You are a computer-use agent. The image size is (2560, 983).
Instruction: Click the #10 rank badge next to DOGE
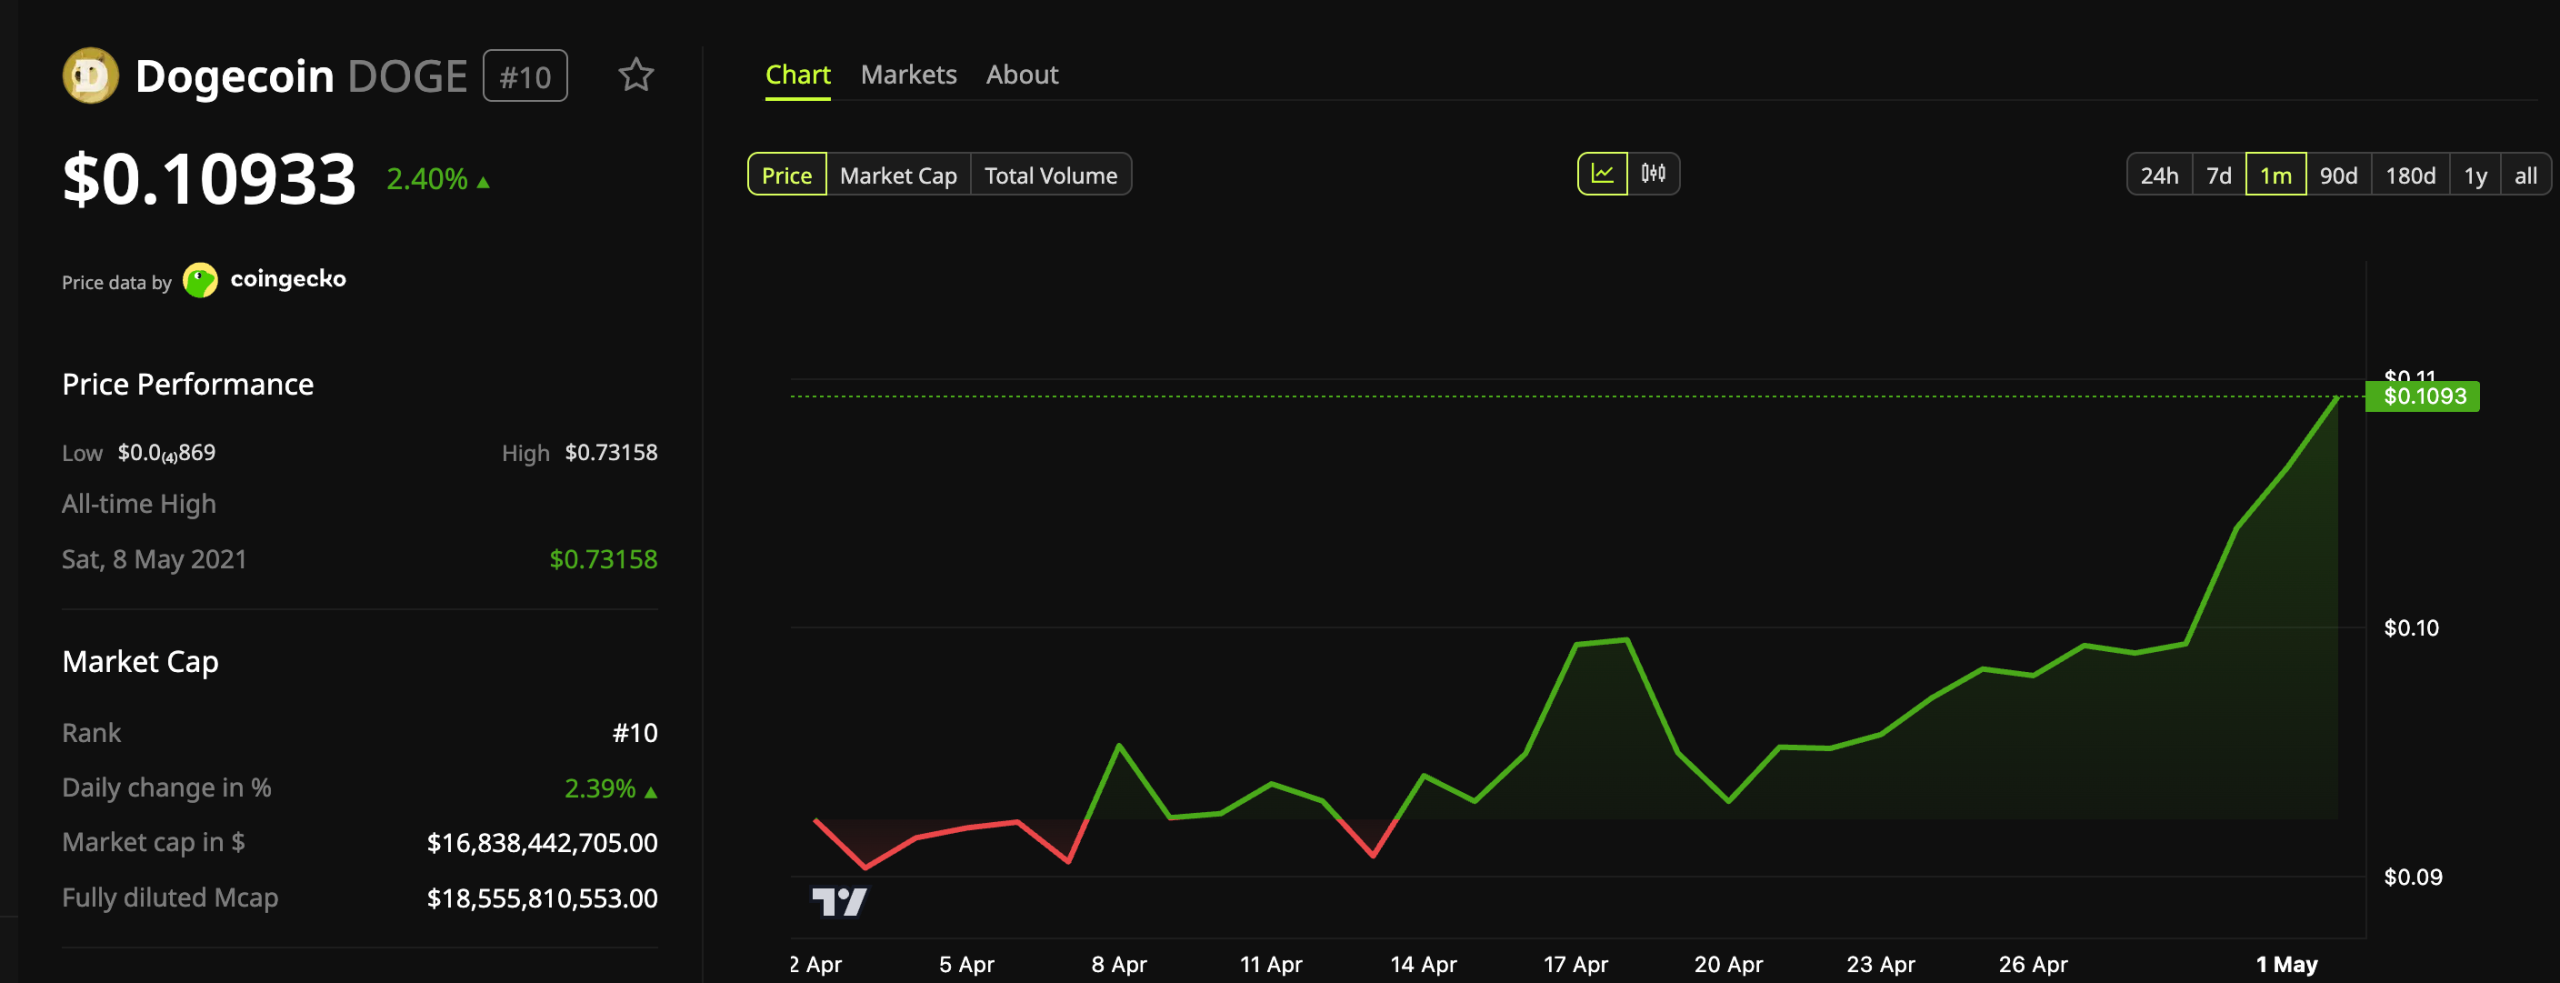[525, 76]
